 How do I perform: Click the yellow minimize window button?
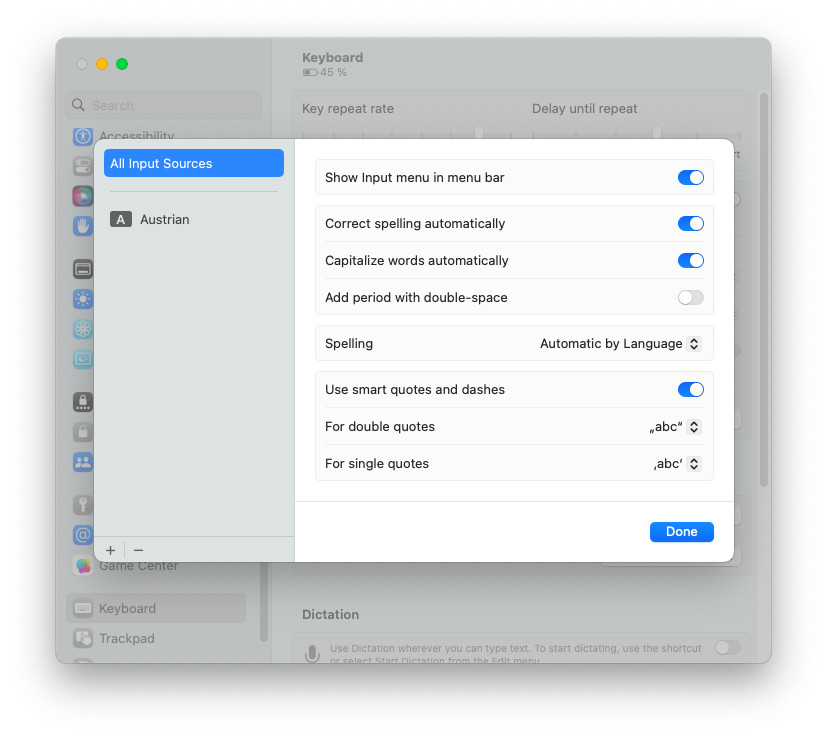102,64
